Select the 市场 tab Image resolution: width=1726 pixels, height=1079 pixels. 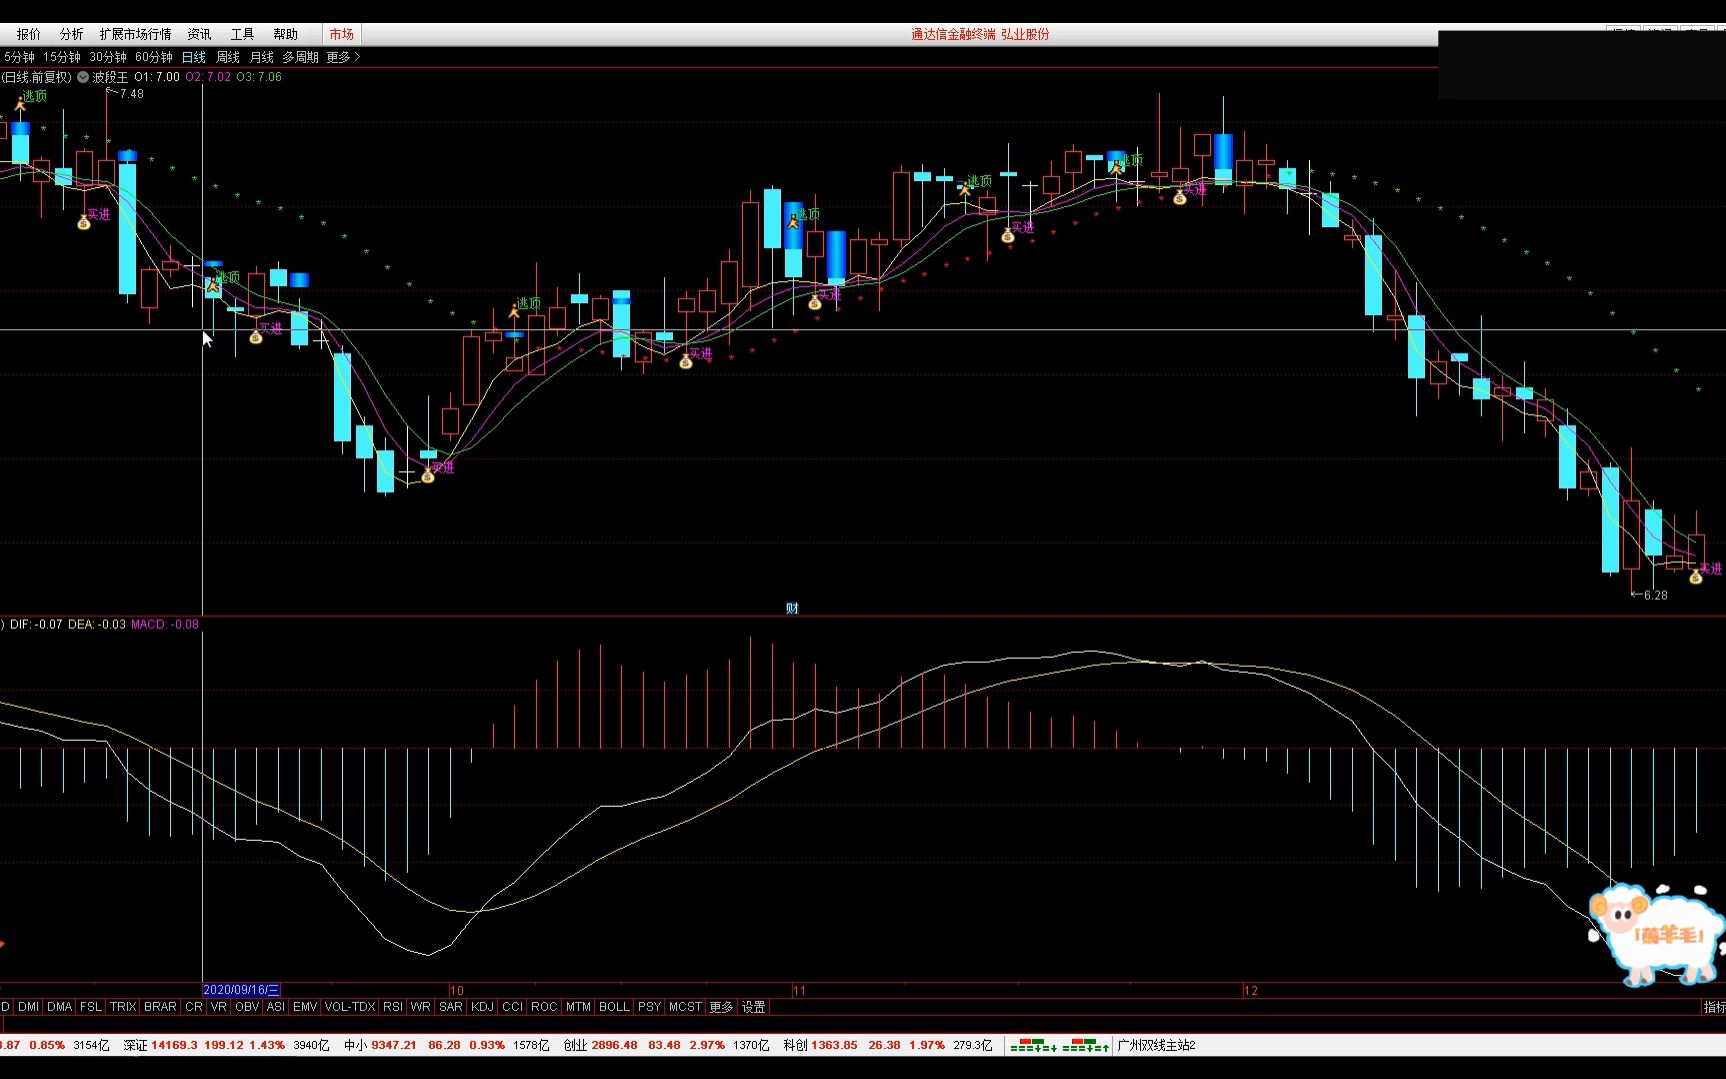(x=341, y=34)
